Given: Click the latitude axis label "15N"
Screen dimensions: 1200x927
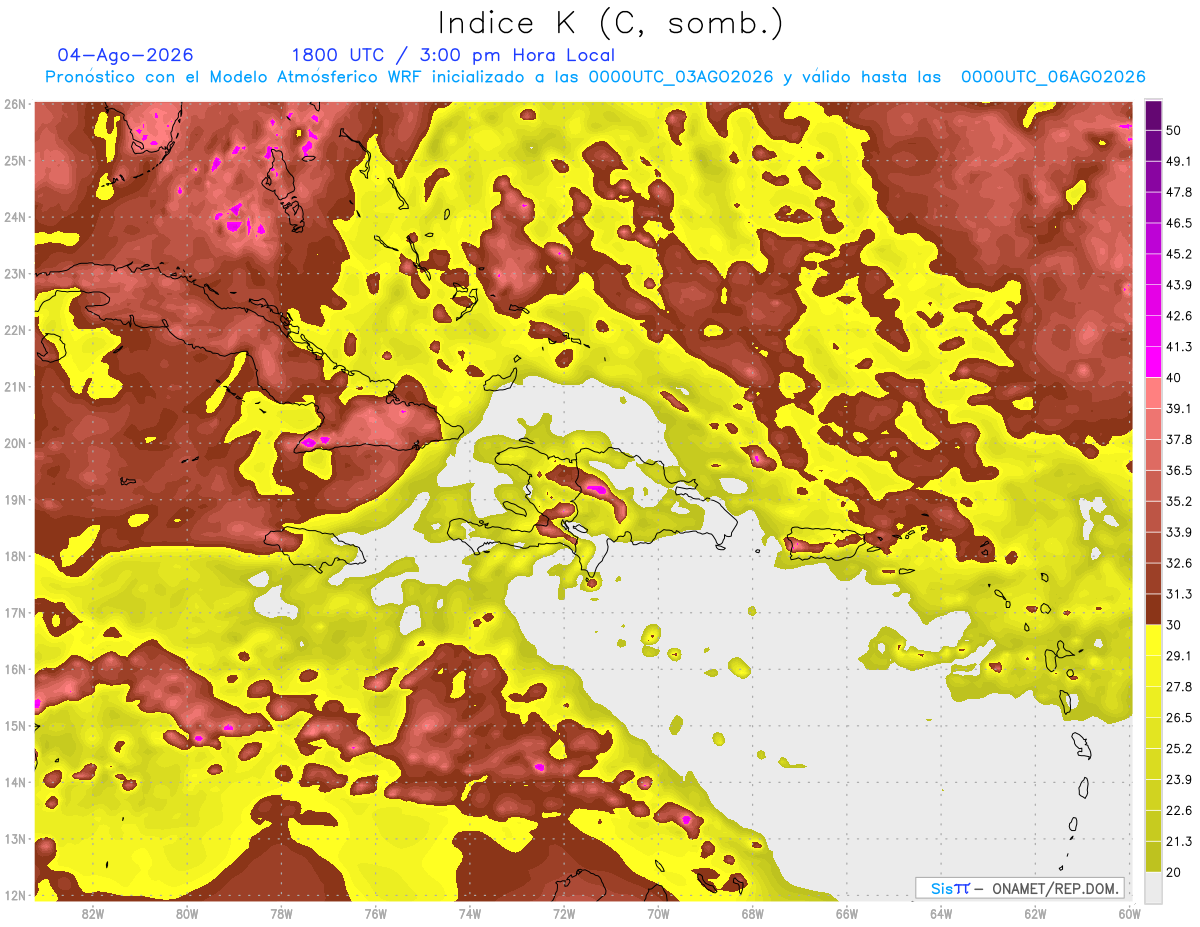Looking at the screenshot, I should coord(15,726).
